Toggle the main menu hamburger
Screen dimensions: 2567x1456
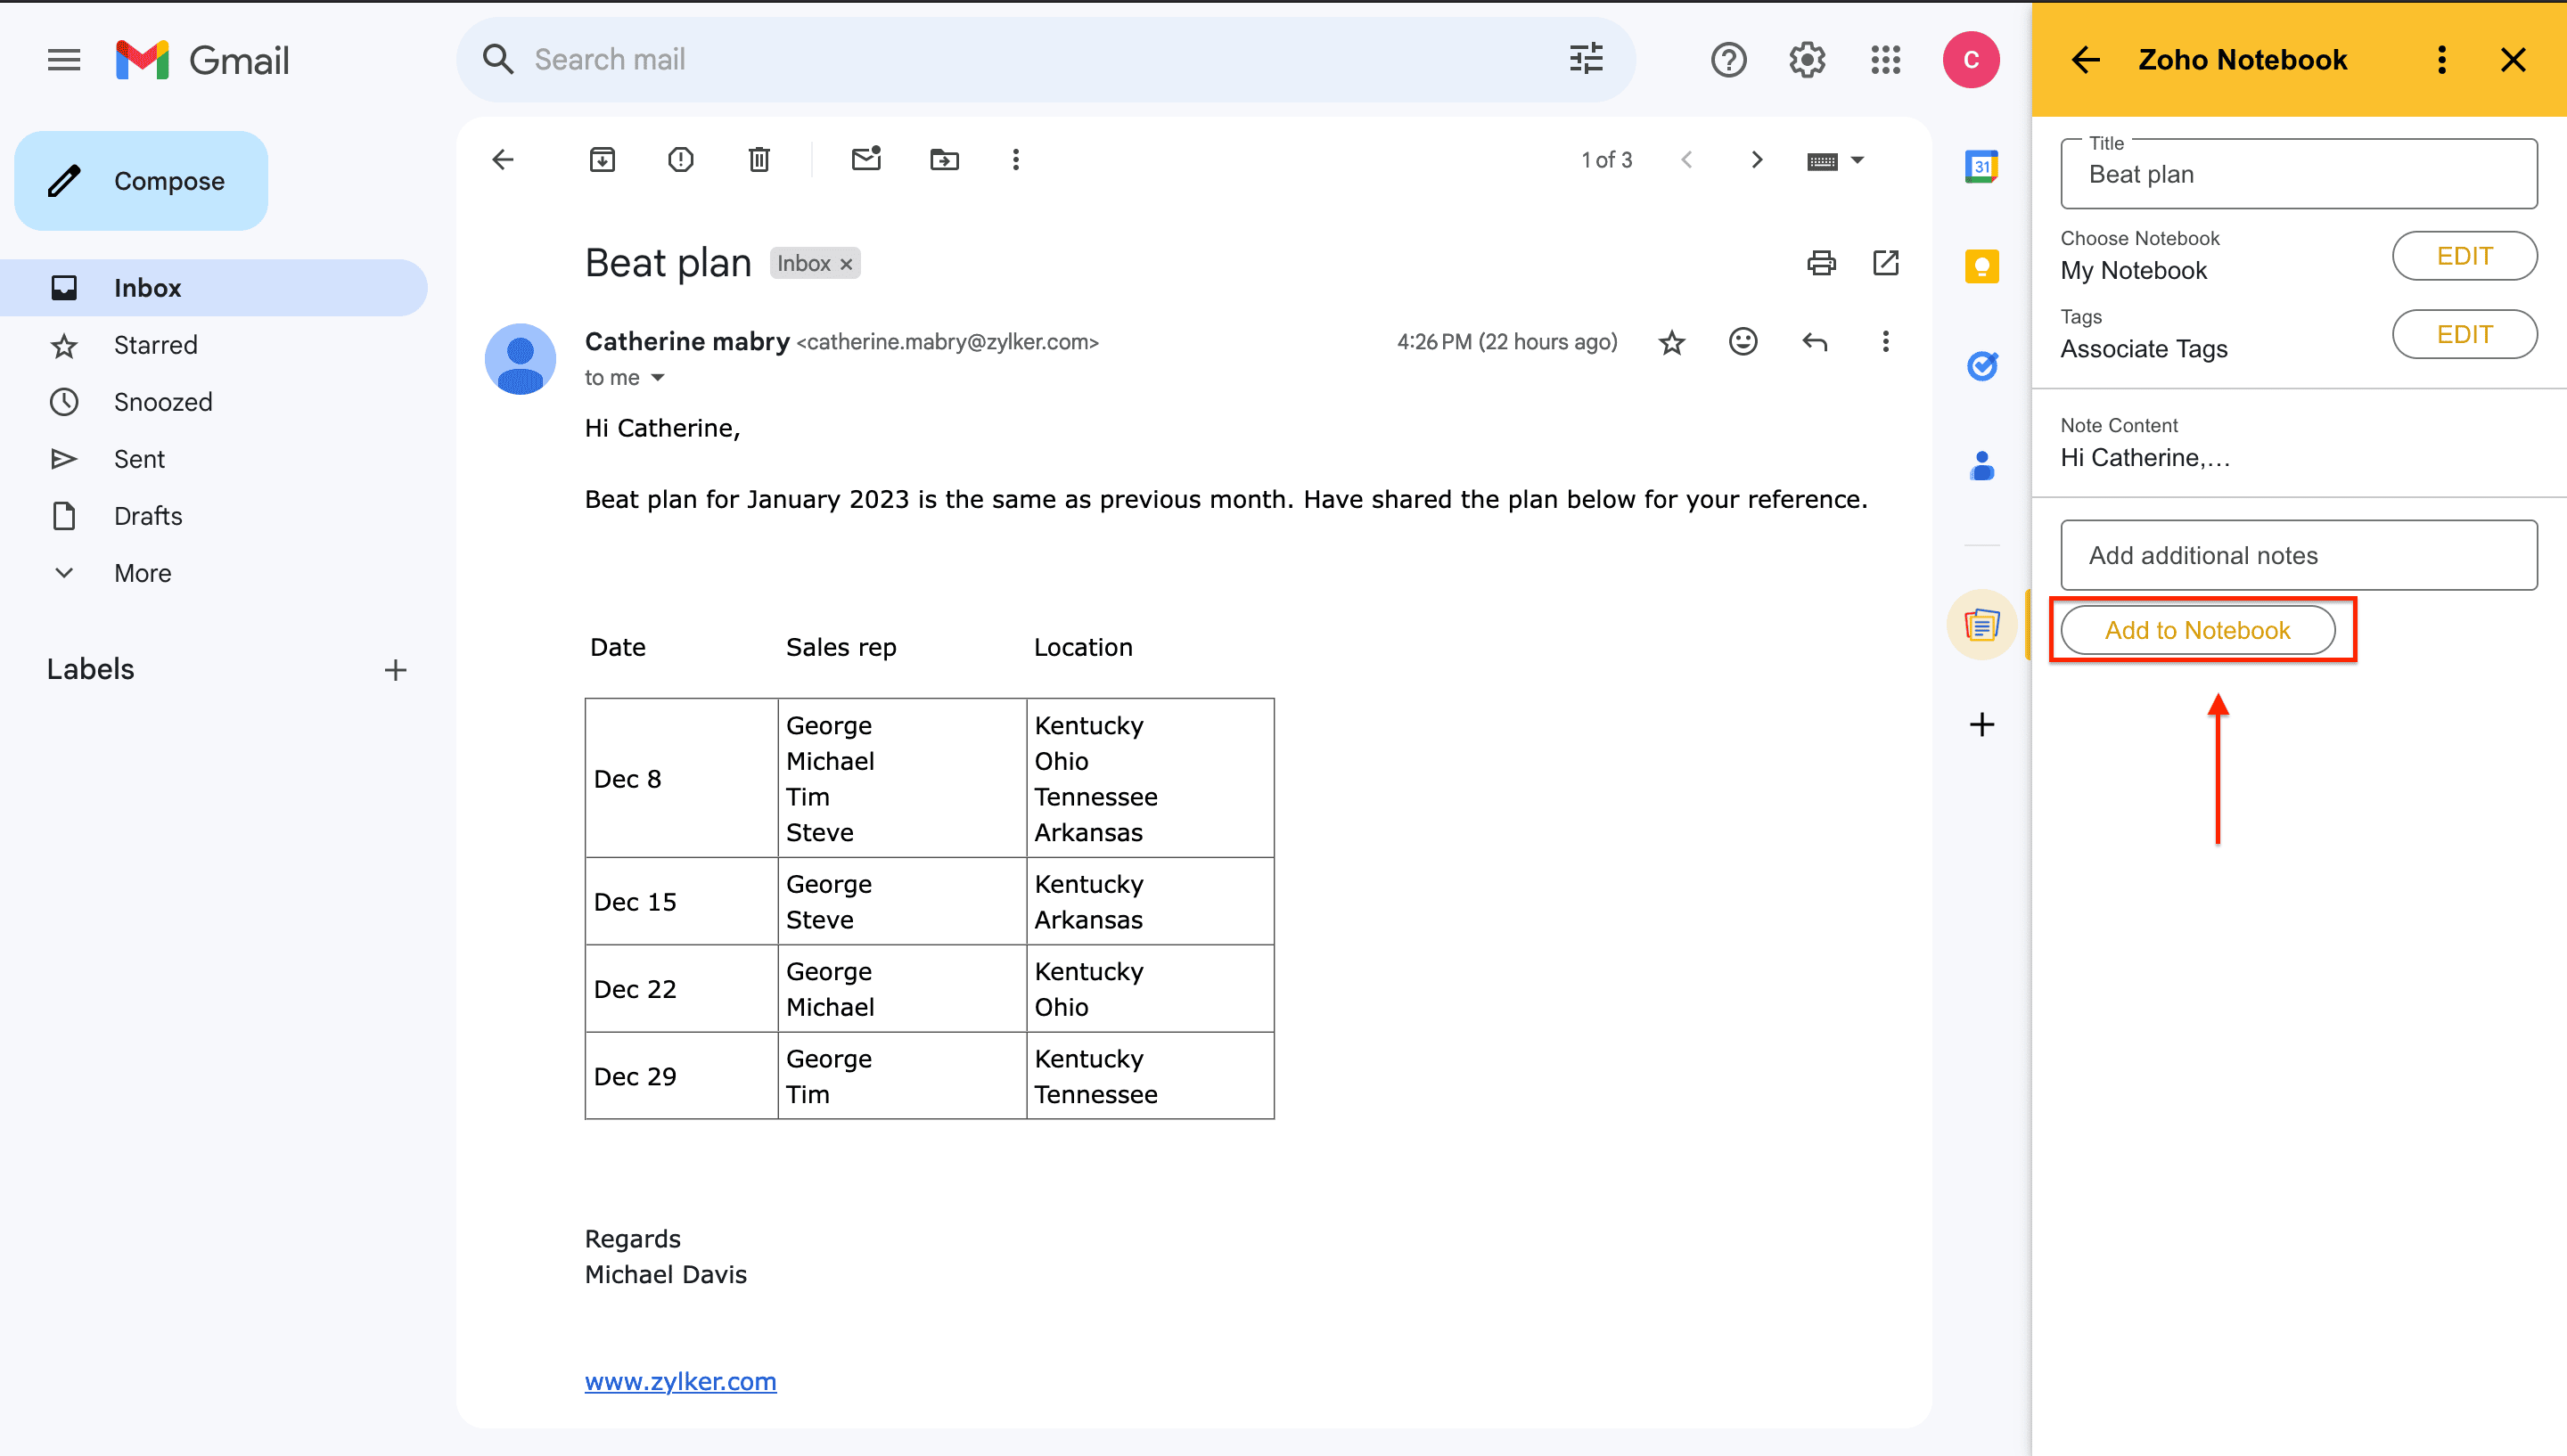[x=64, y=60]
